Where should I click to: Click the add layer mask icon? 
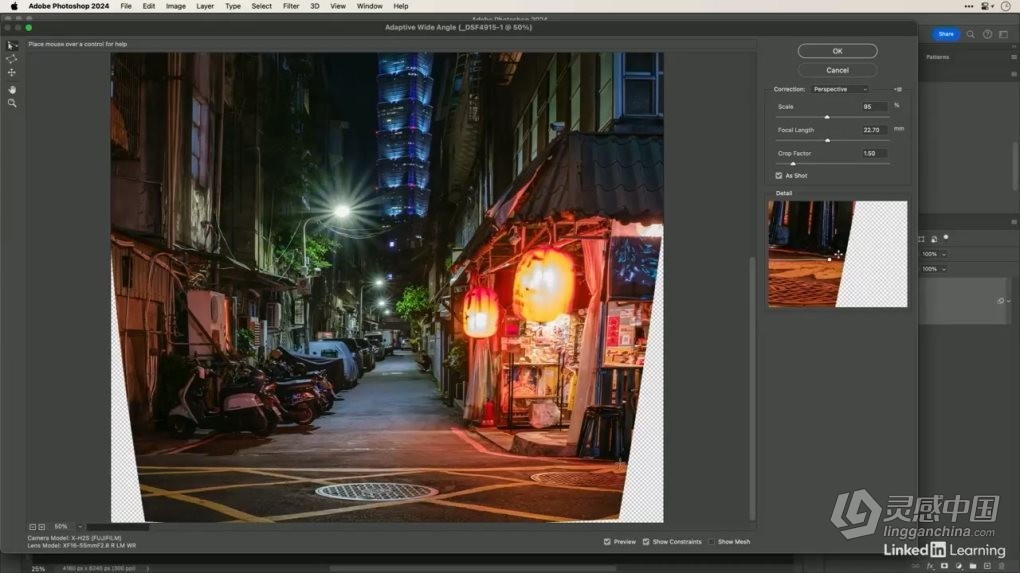point(945,566)
